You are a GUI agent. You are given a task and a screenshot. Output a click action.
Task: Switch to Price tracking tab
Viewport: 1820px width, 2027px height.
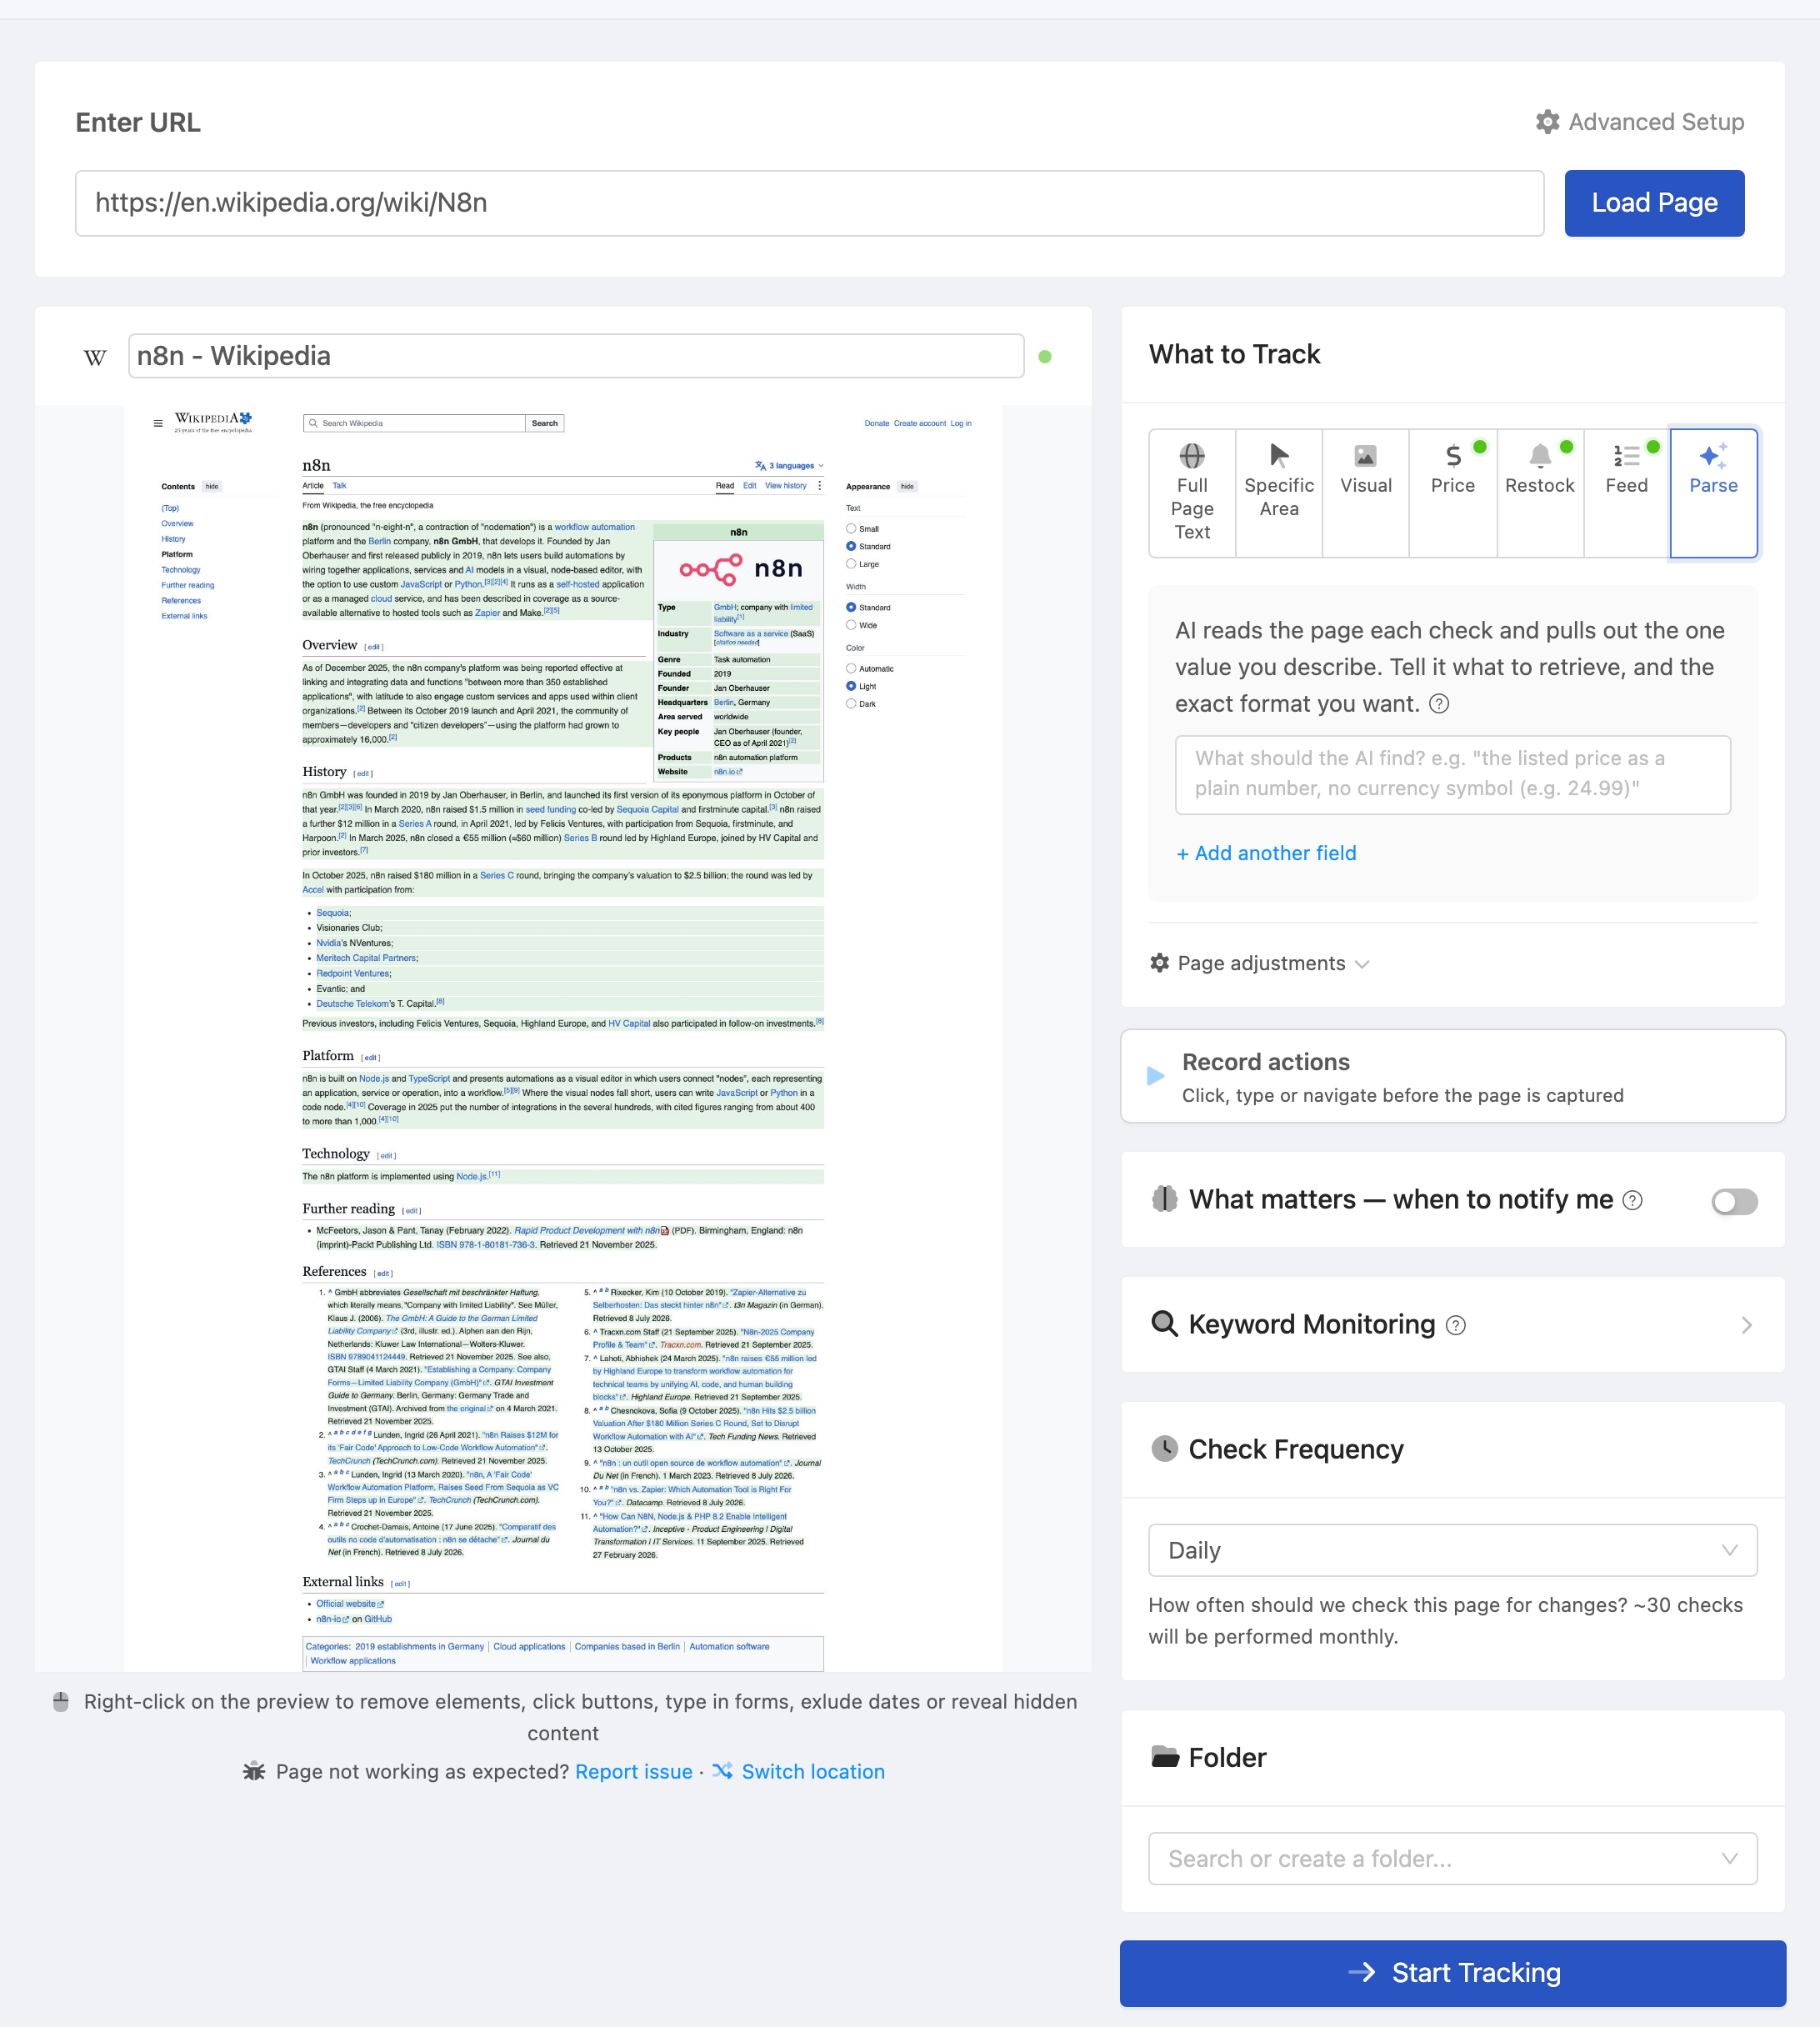(1453, 493)
